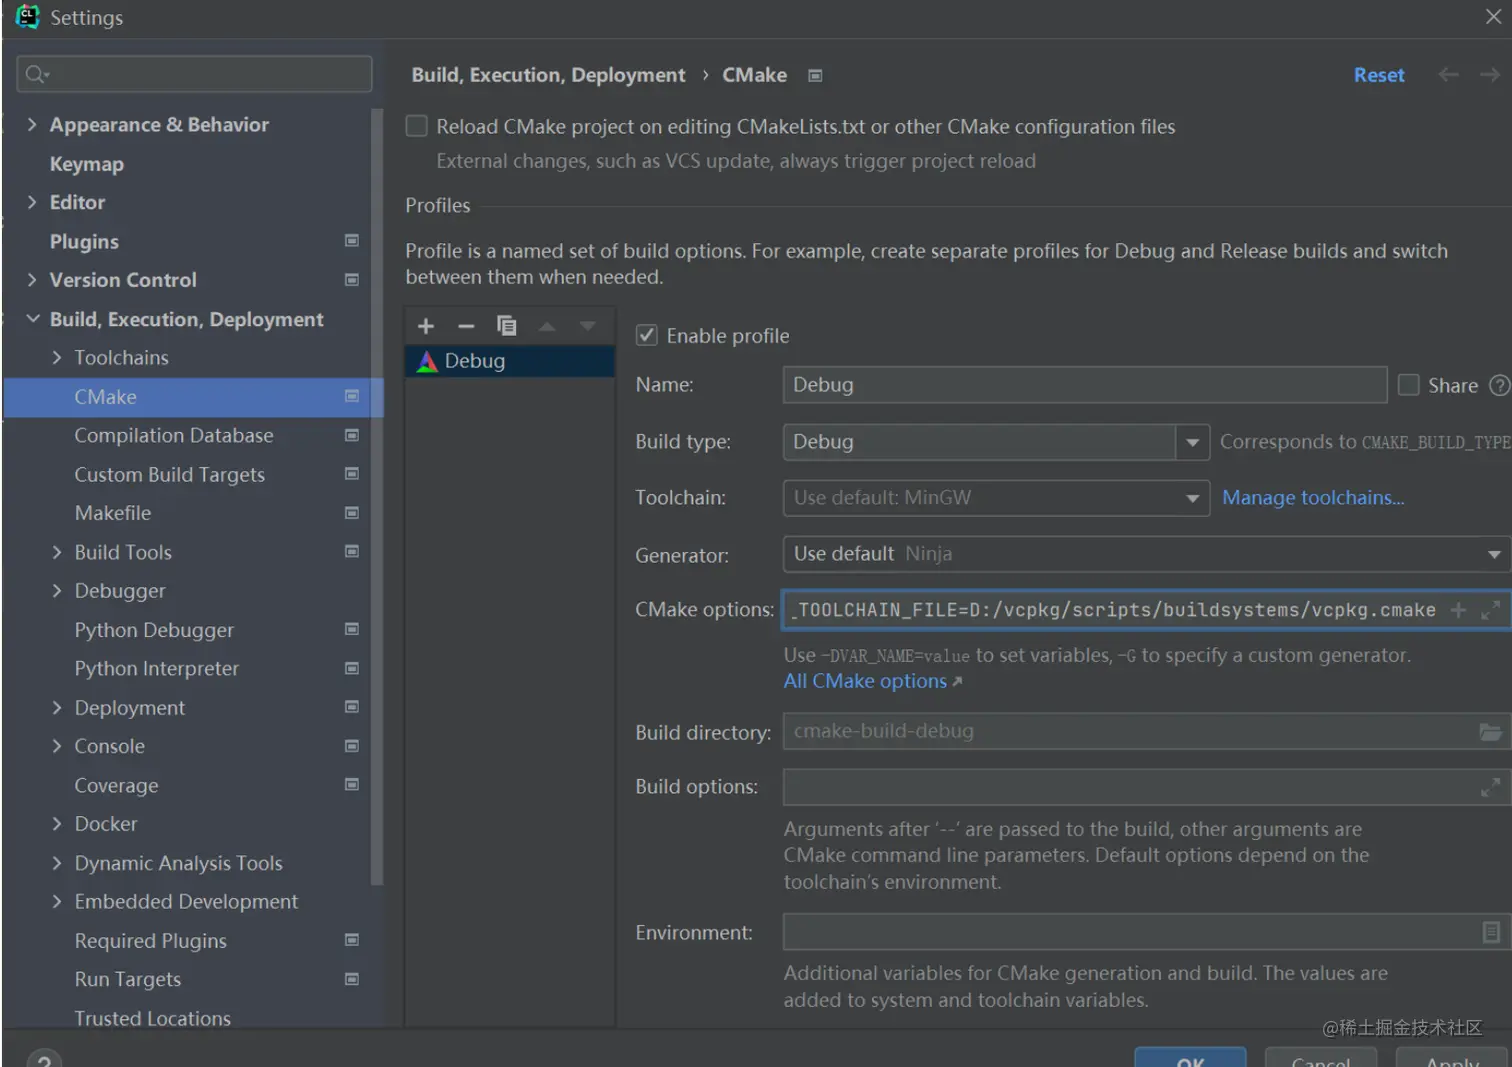
Task: Expand the Build options field
Action: pos(1490,788)
